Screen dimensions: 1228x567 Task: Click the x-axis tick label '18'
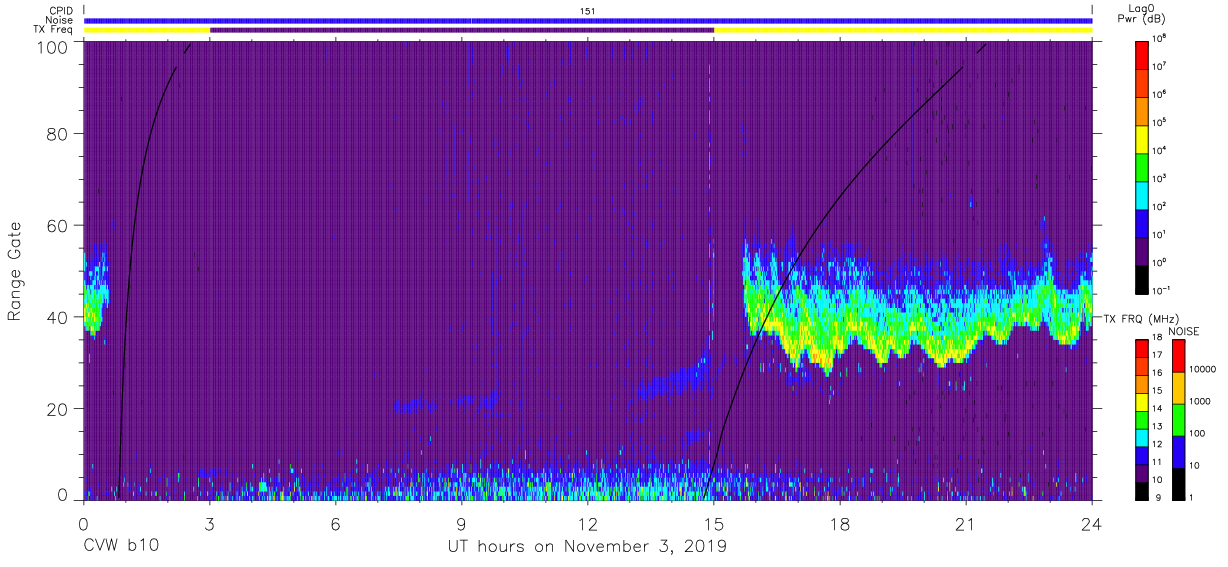[x=840, y=523]
